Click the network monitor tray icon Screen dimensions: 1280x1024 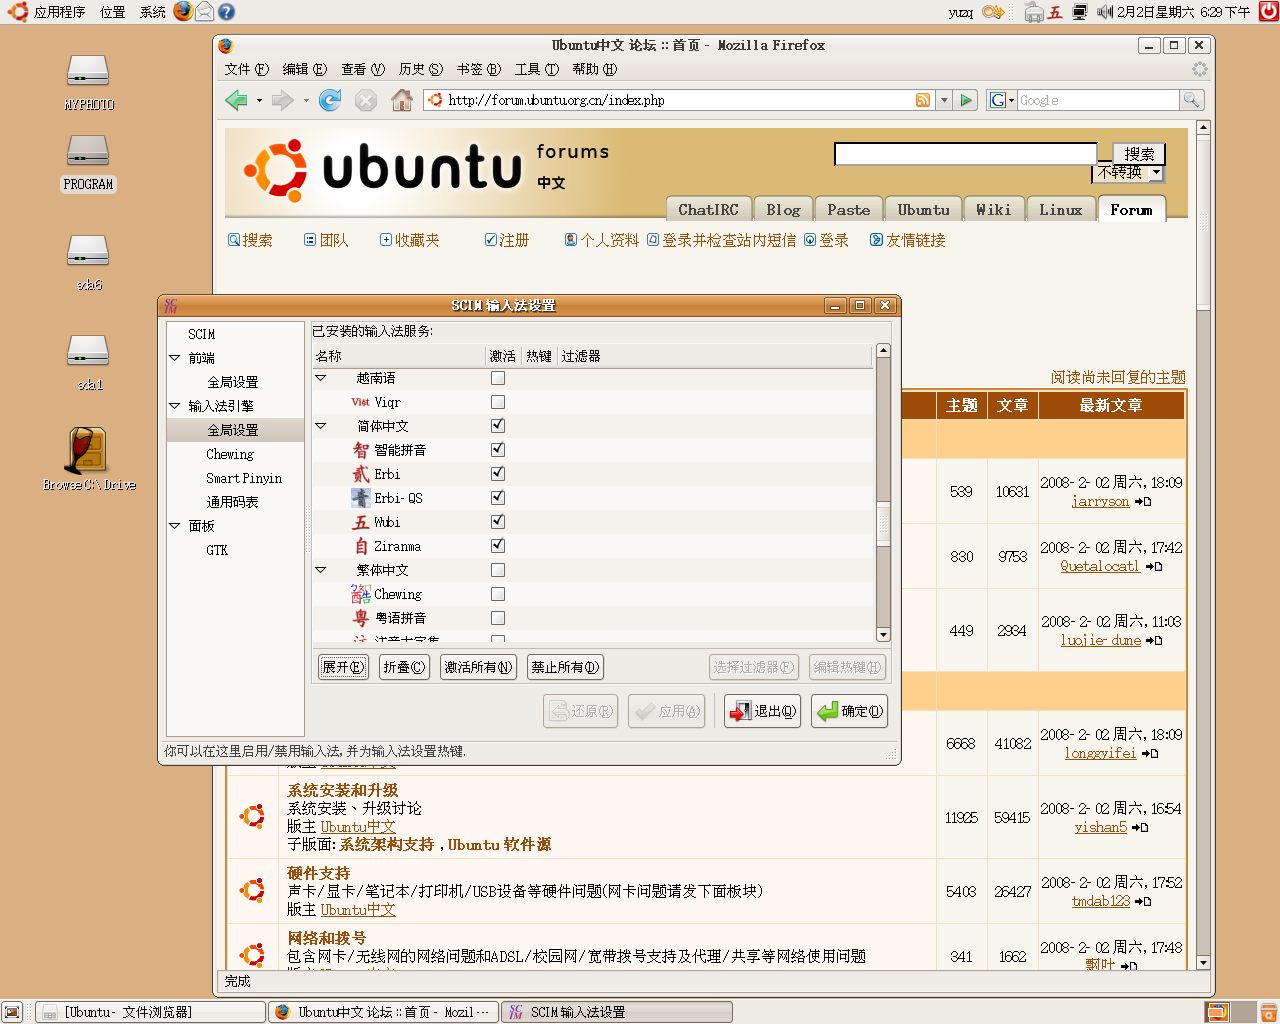tap(1079, 12)
